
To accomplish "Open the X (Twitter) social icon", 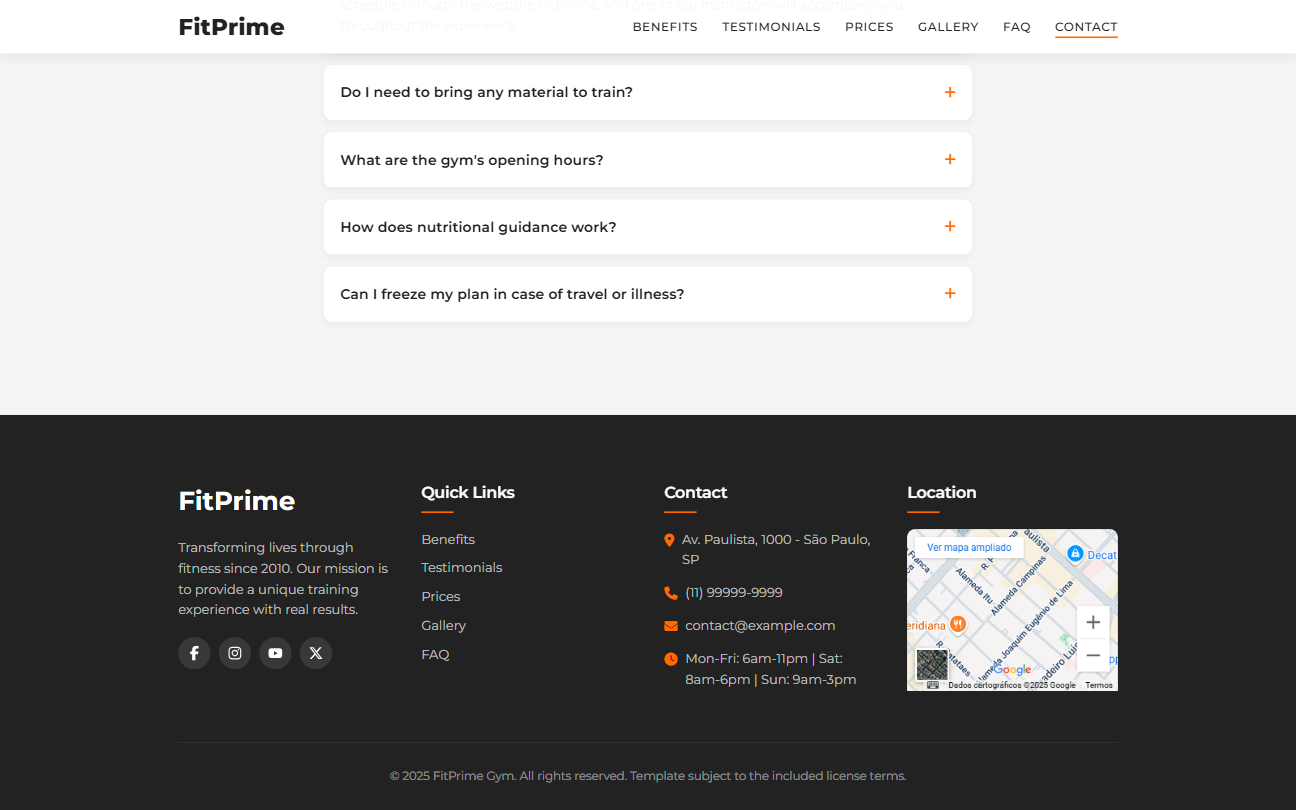I will [x=316, y=653].
